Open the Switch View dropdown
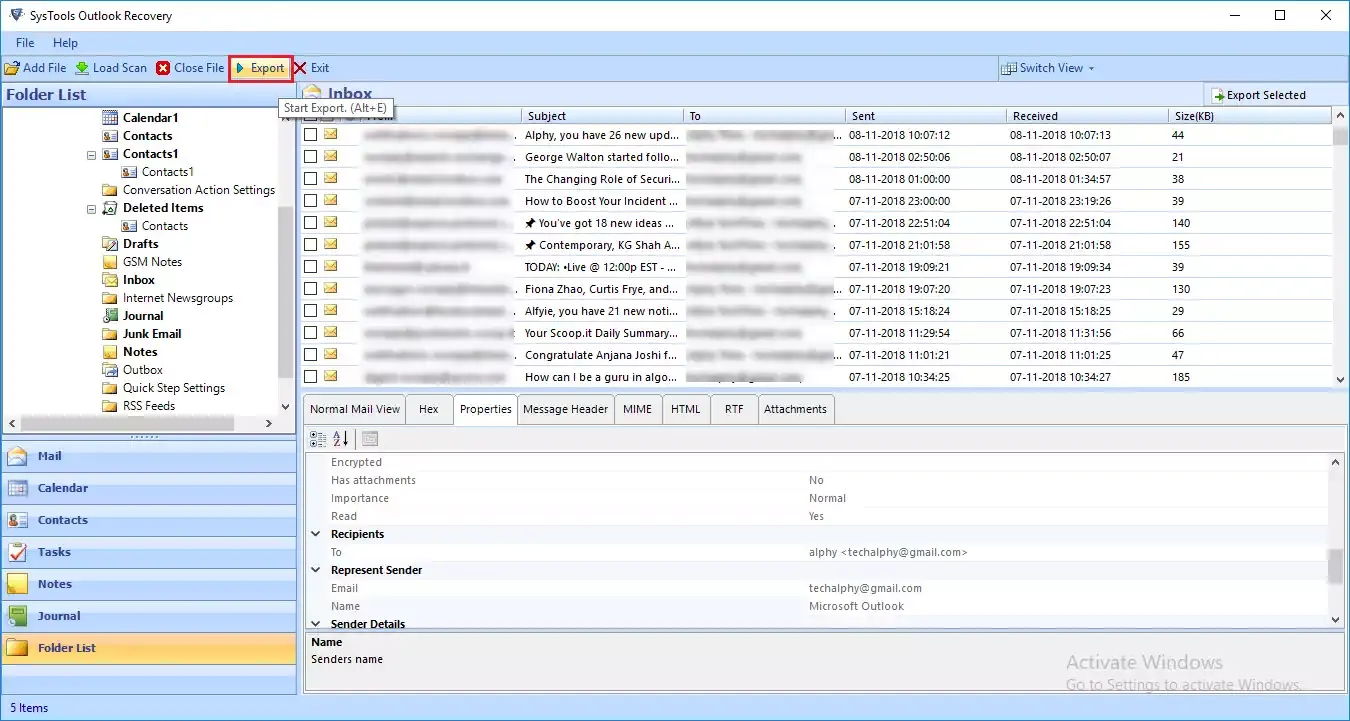This screenshot has width=1350, height=721. 1049,68
